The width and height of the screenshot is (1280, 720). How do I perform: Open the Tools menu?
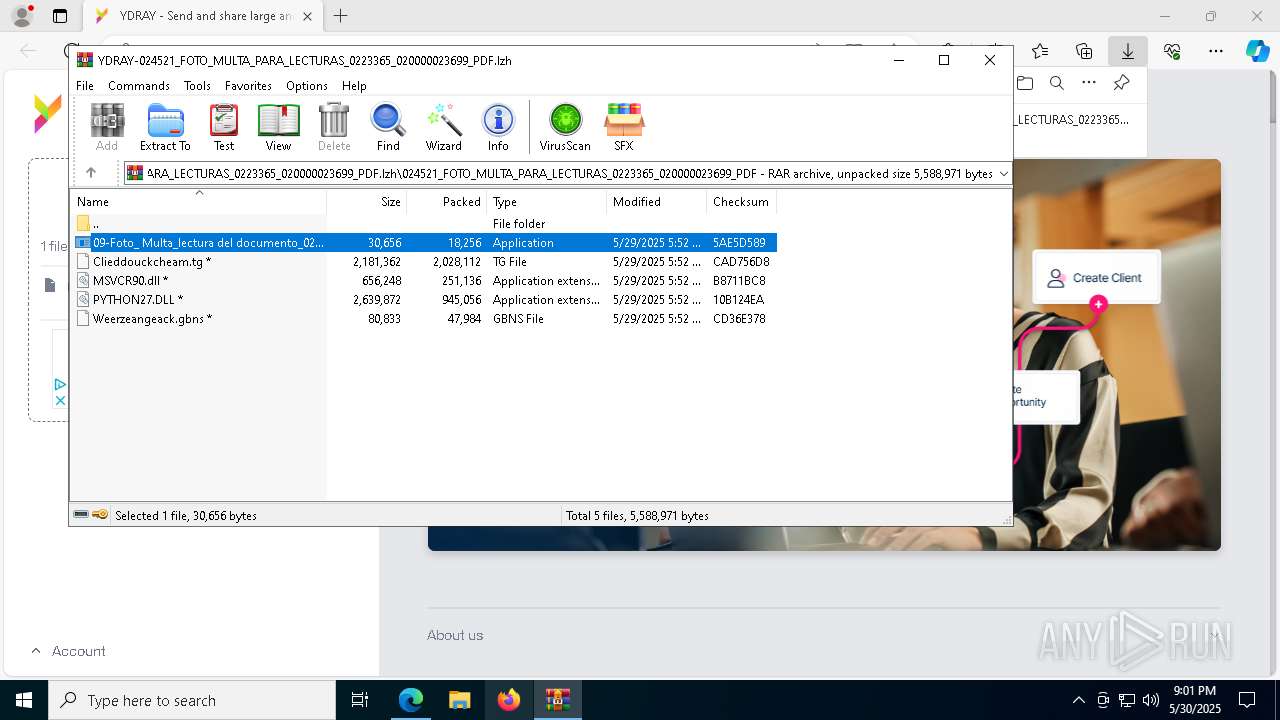197,86
